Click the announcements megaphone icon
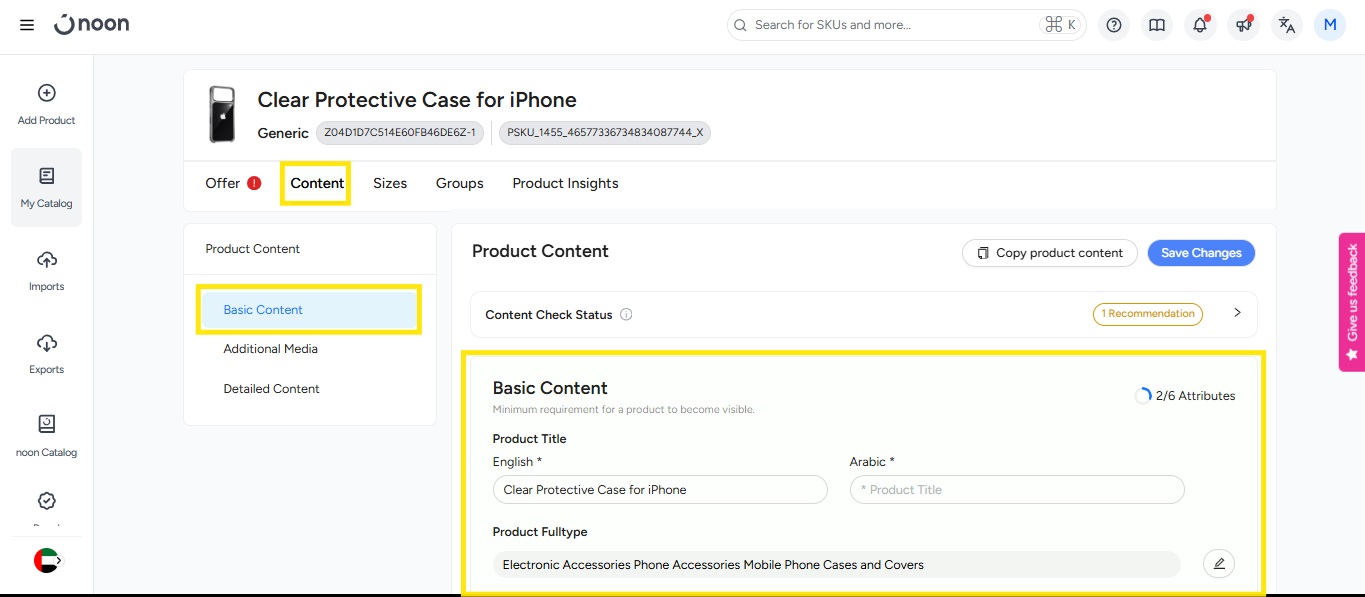The image size is (1365, 597). pyautogui.click(x=1243, y=25)
